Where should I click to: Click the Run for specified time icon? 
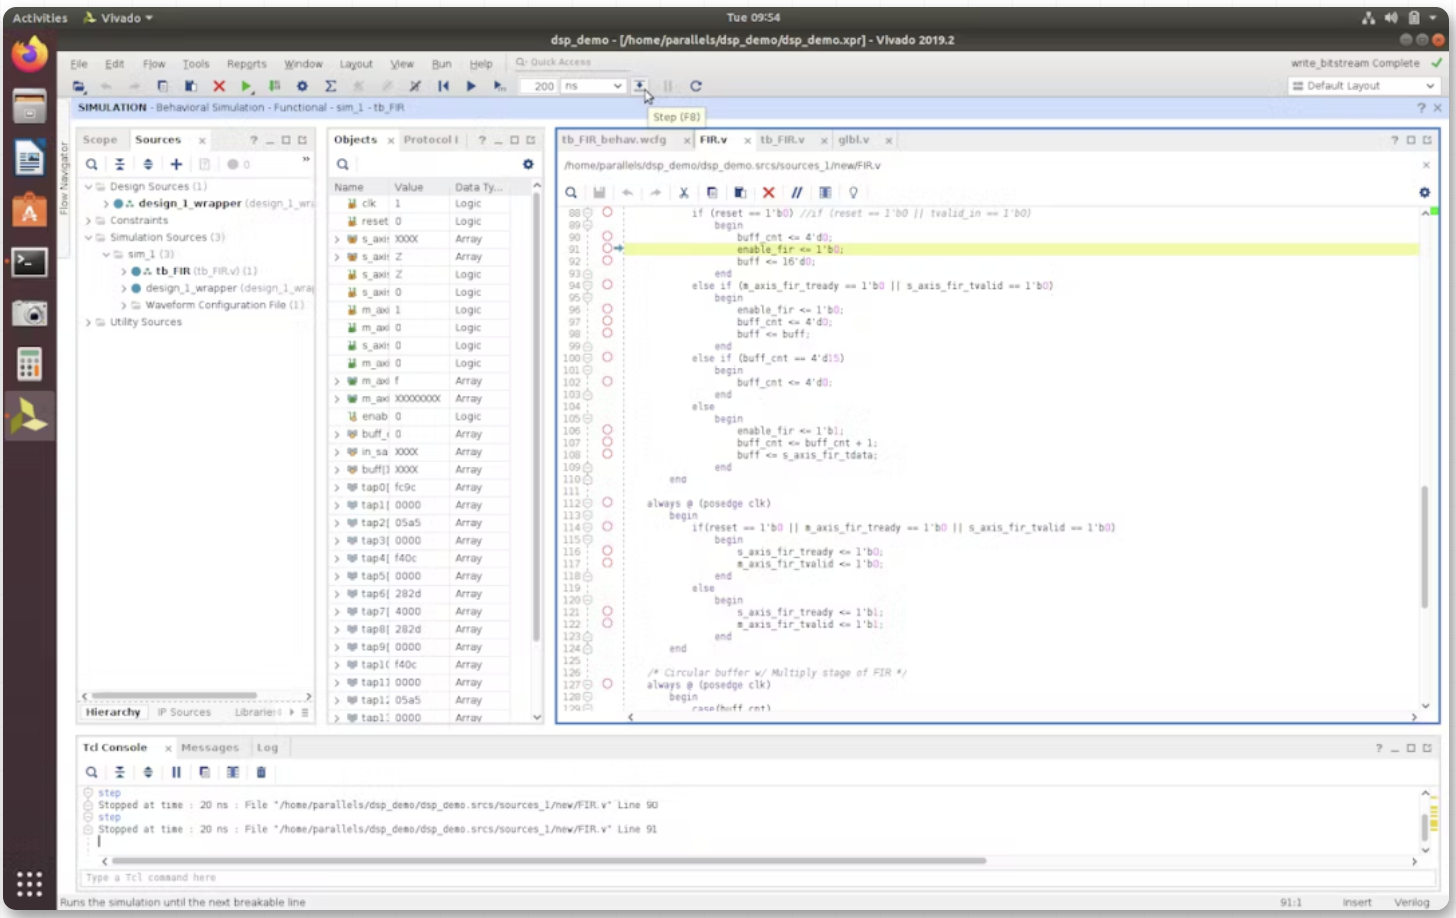499,86
